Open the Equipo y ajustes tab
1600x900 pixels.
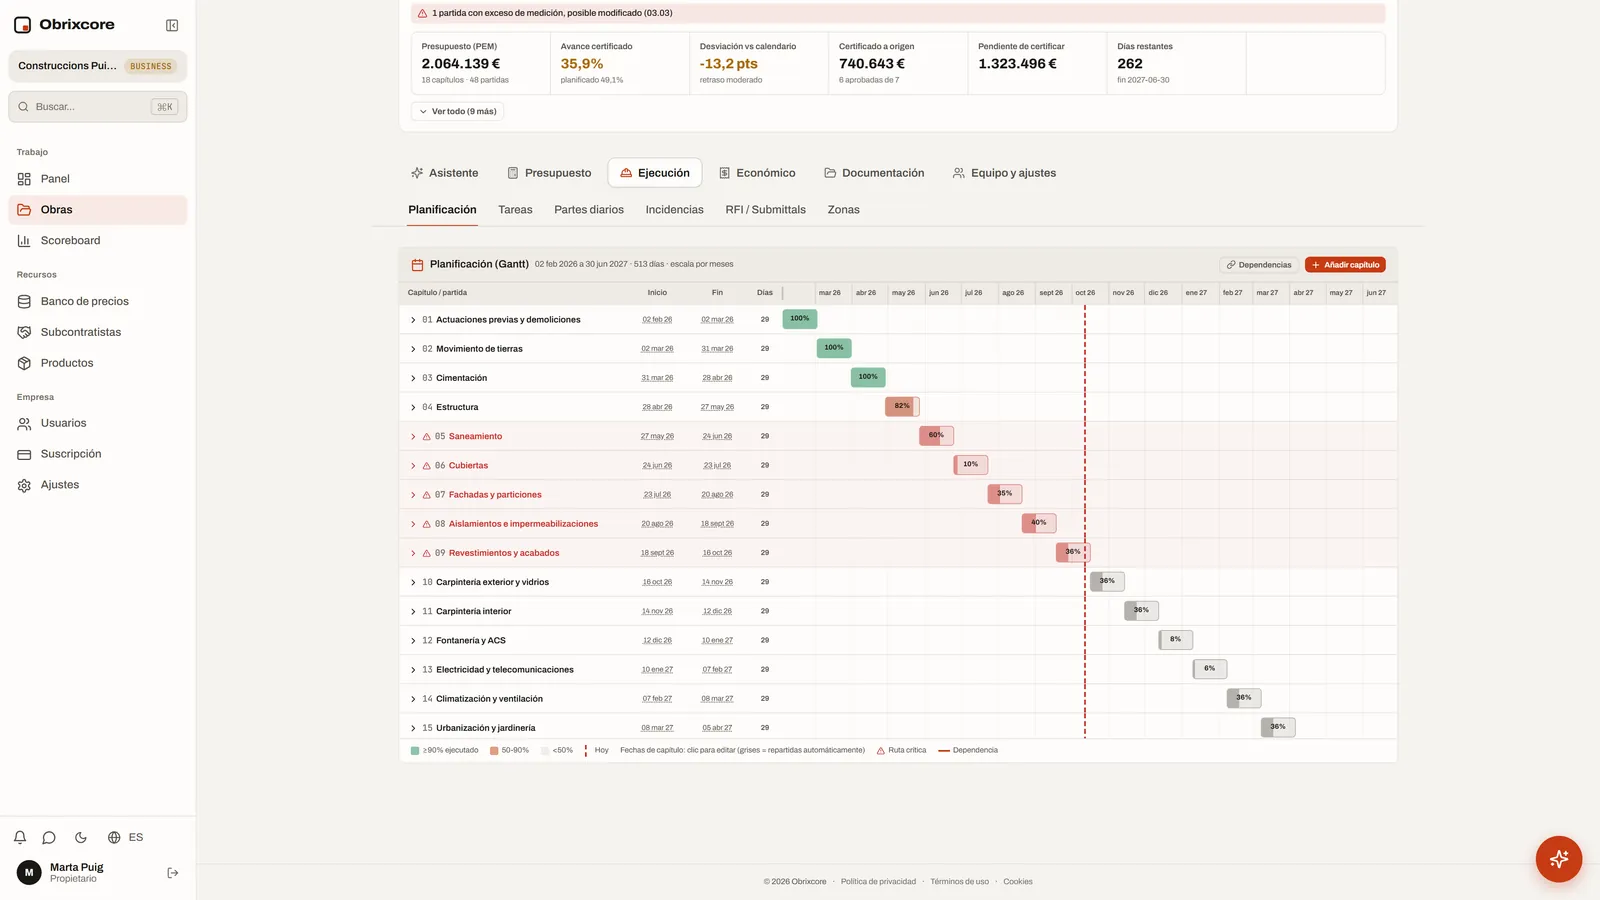click(x=1004, y=173)
